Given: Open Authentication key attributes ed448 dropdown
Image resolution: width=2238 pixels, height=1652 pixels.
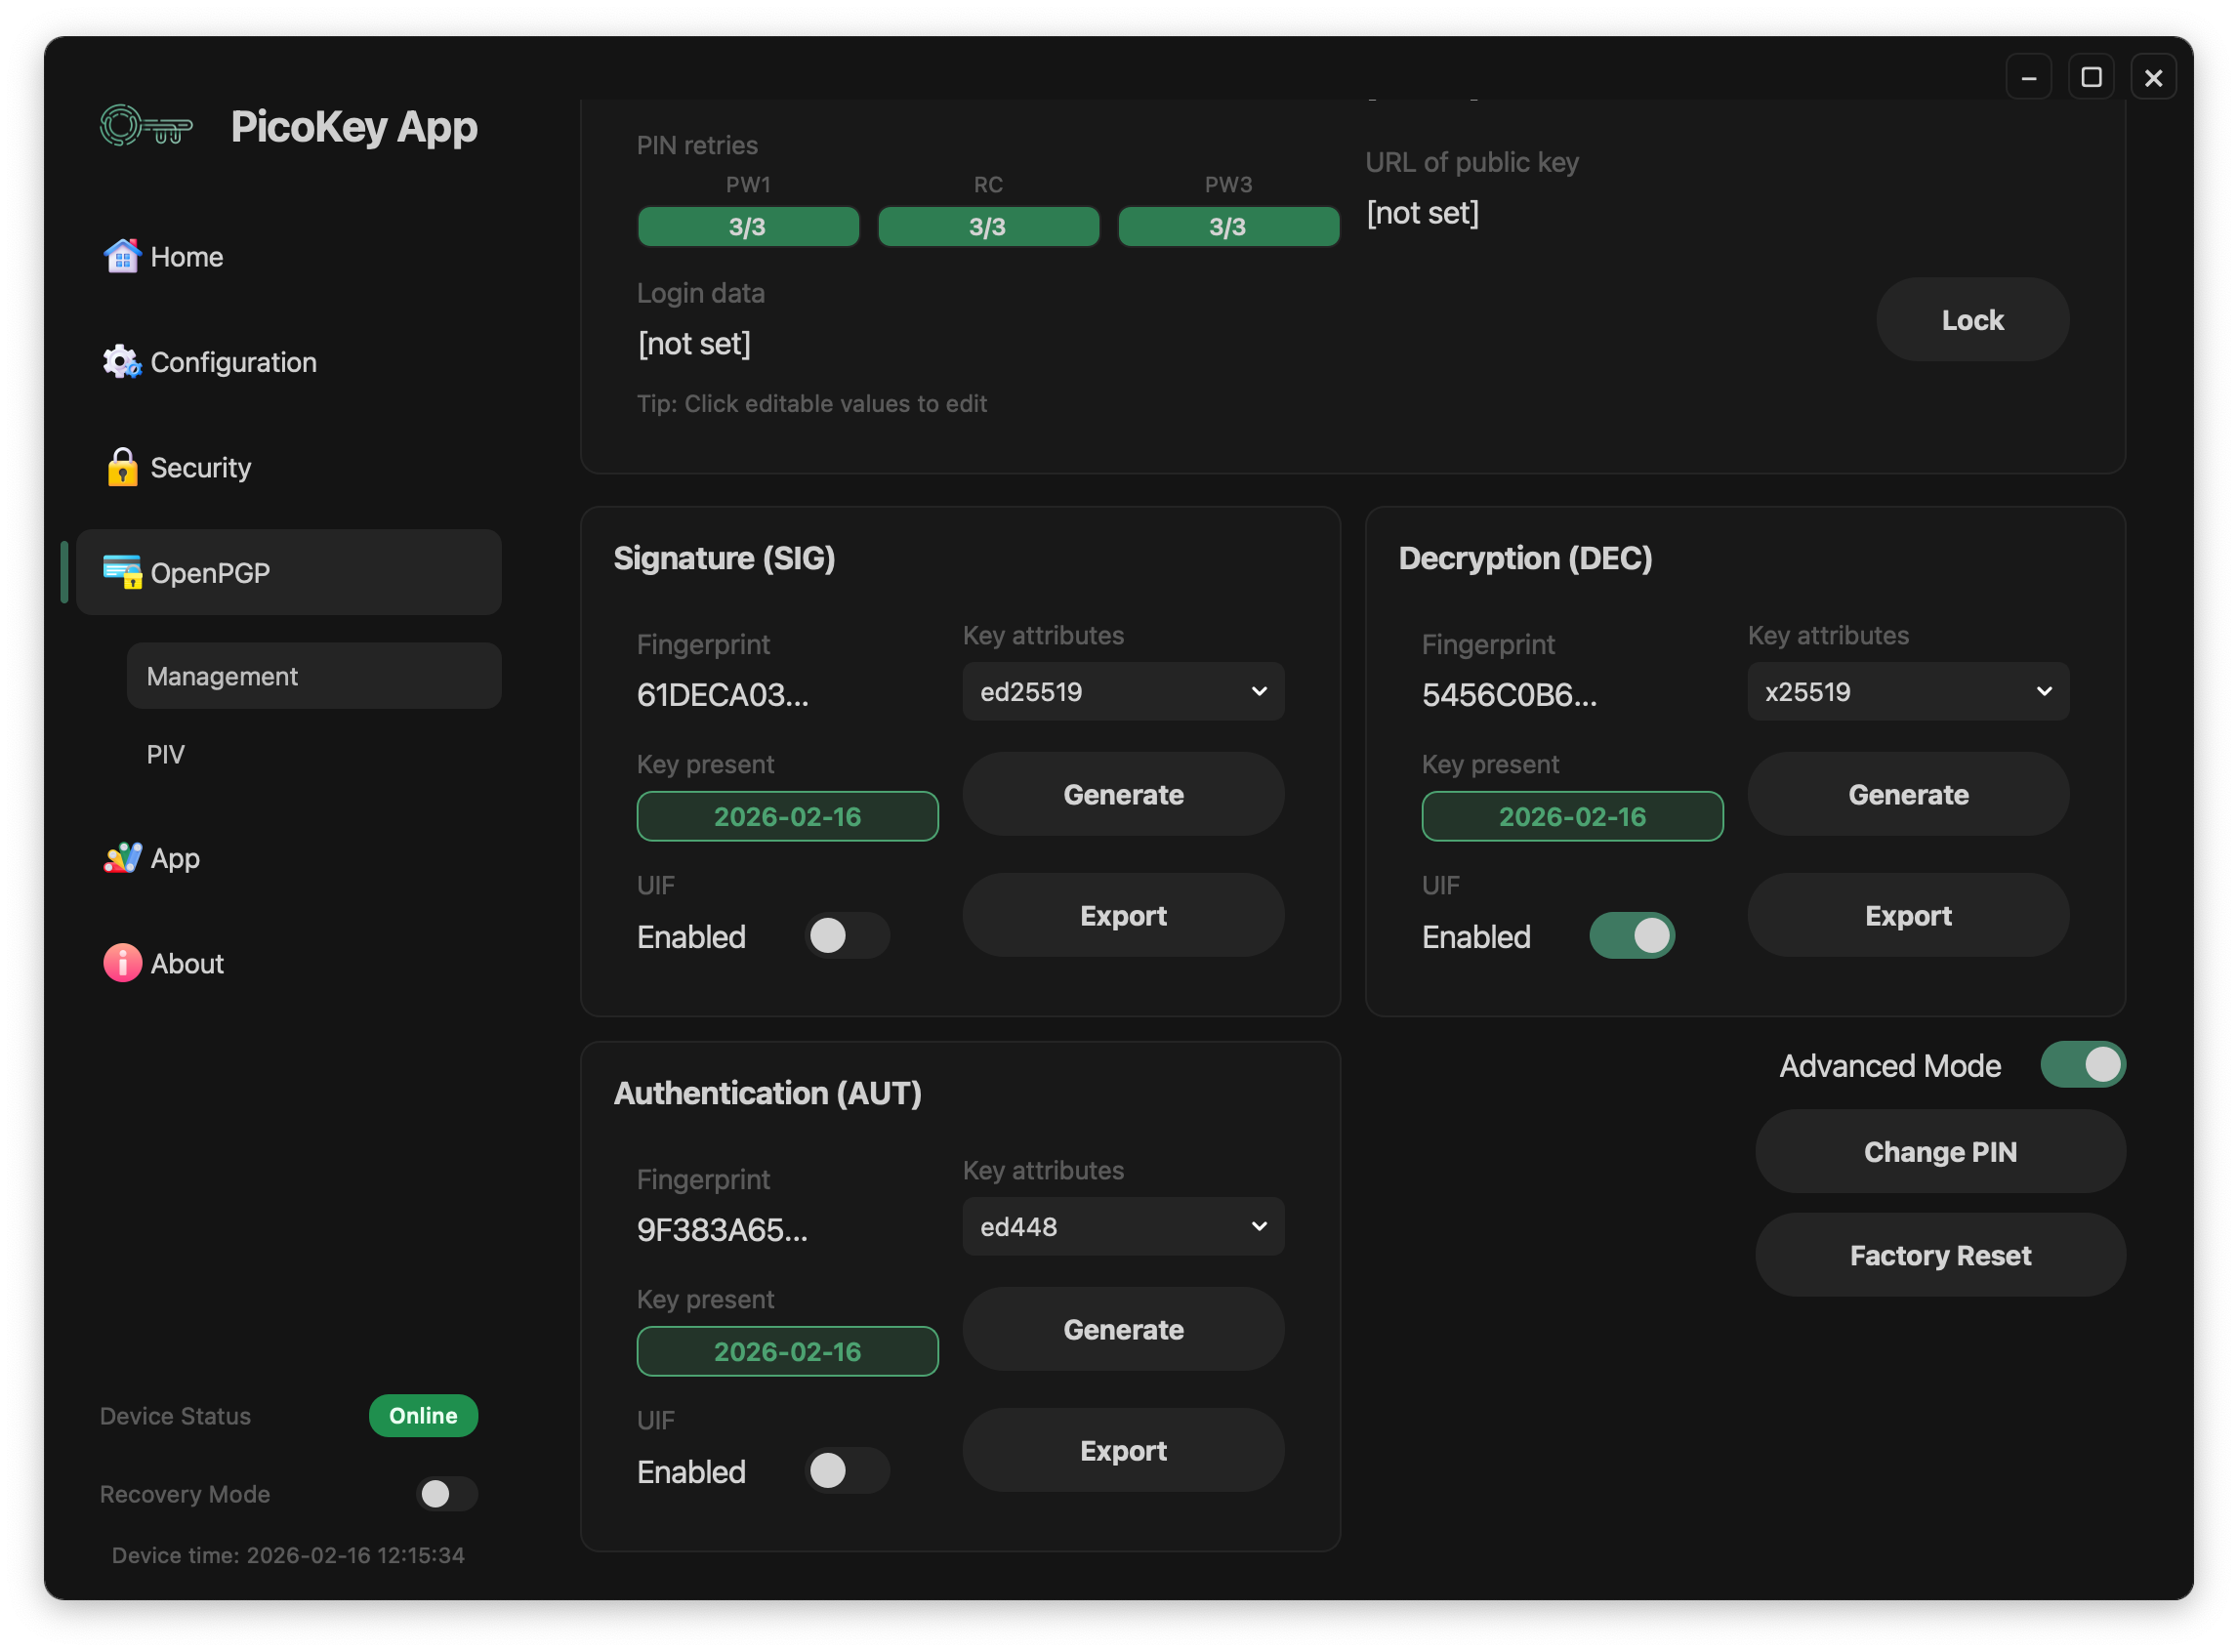Looking at the screenshot, I should tap(1123, 1227).
